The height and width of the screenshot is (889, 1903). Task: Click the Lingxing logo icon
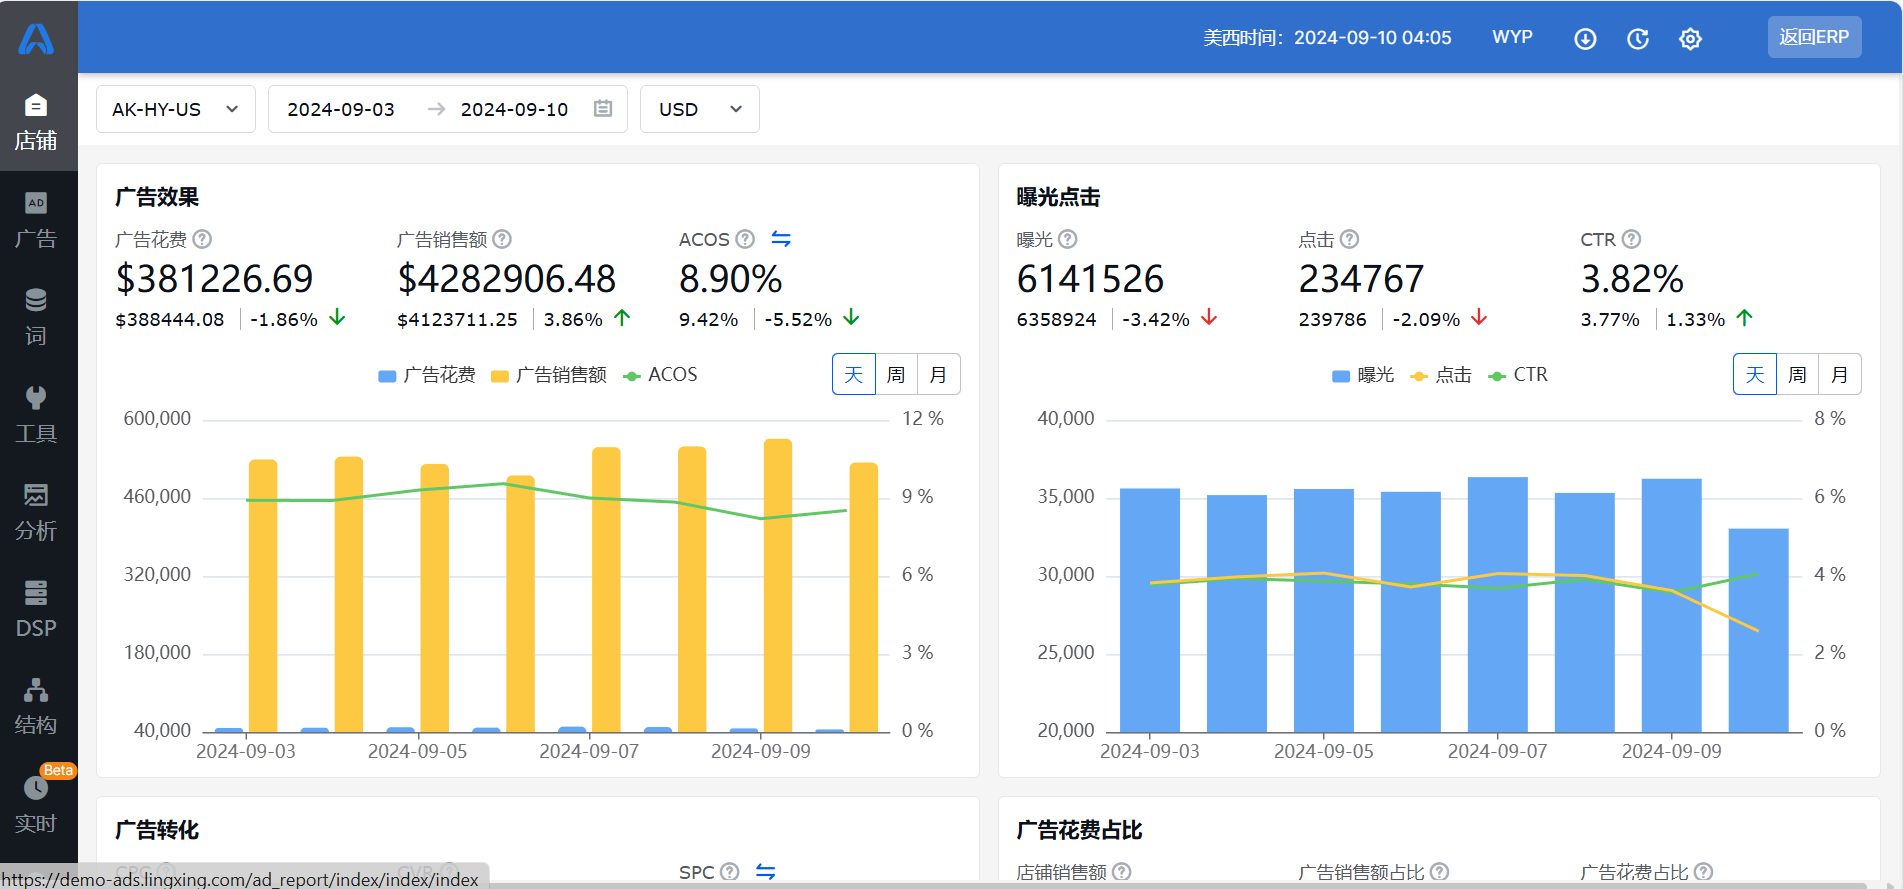37,39
